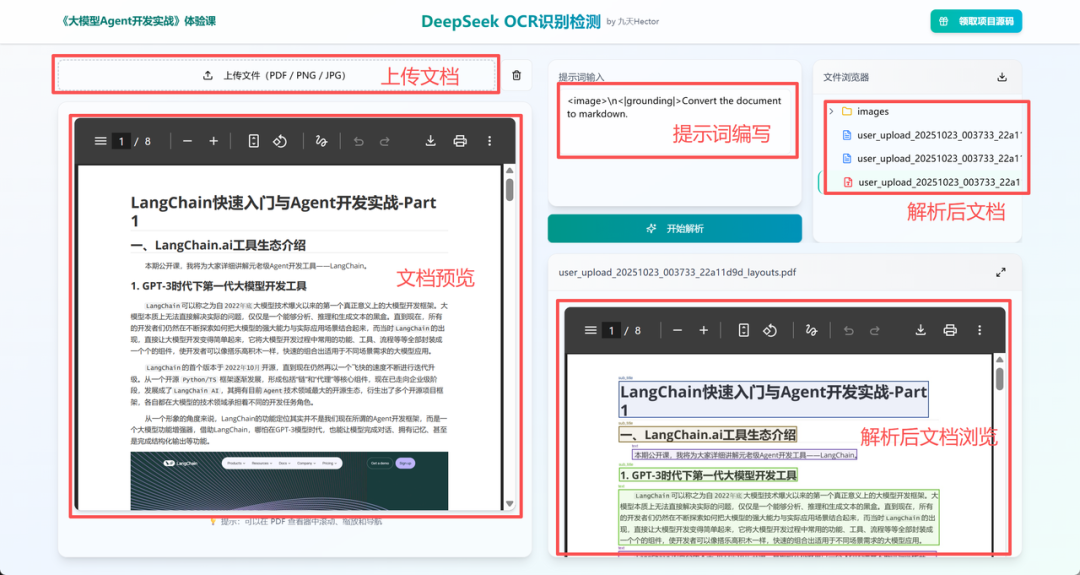Open more actions in parsed result viewer
Image resolution: width=1080 pixels, height=575 pixels.
[979, 331]
